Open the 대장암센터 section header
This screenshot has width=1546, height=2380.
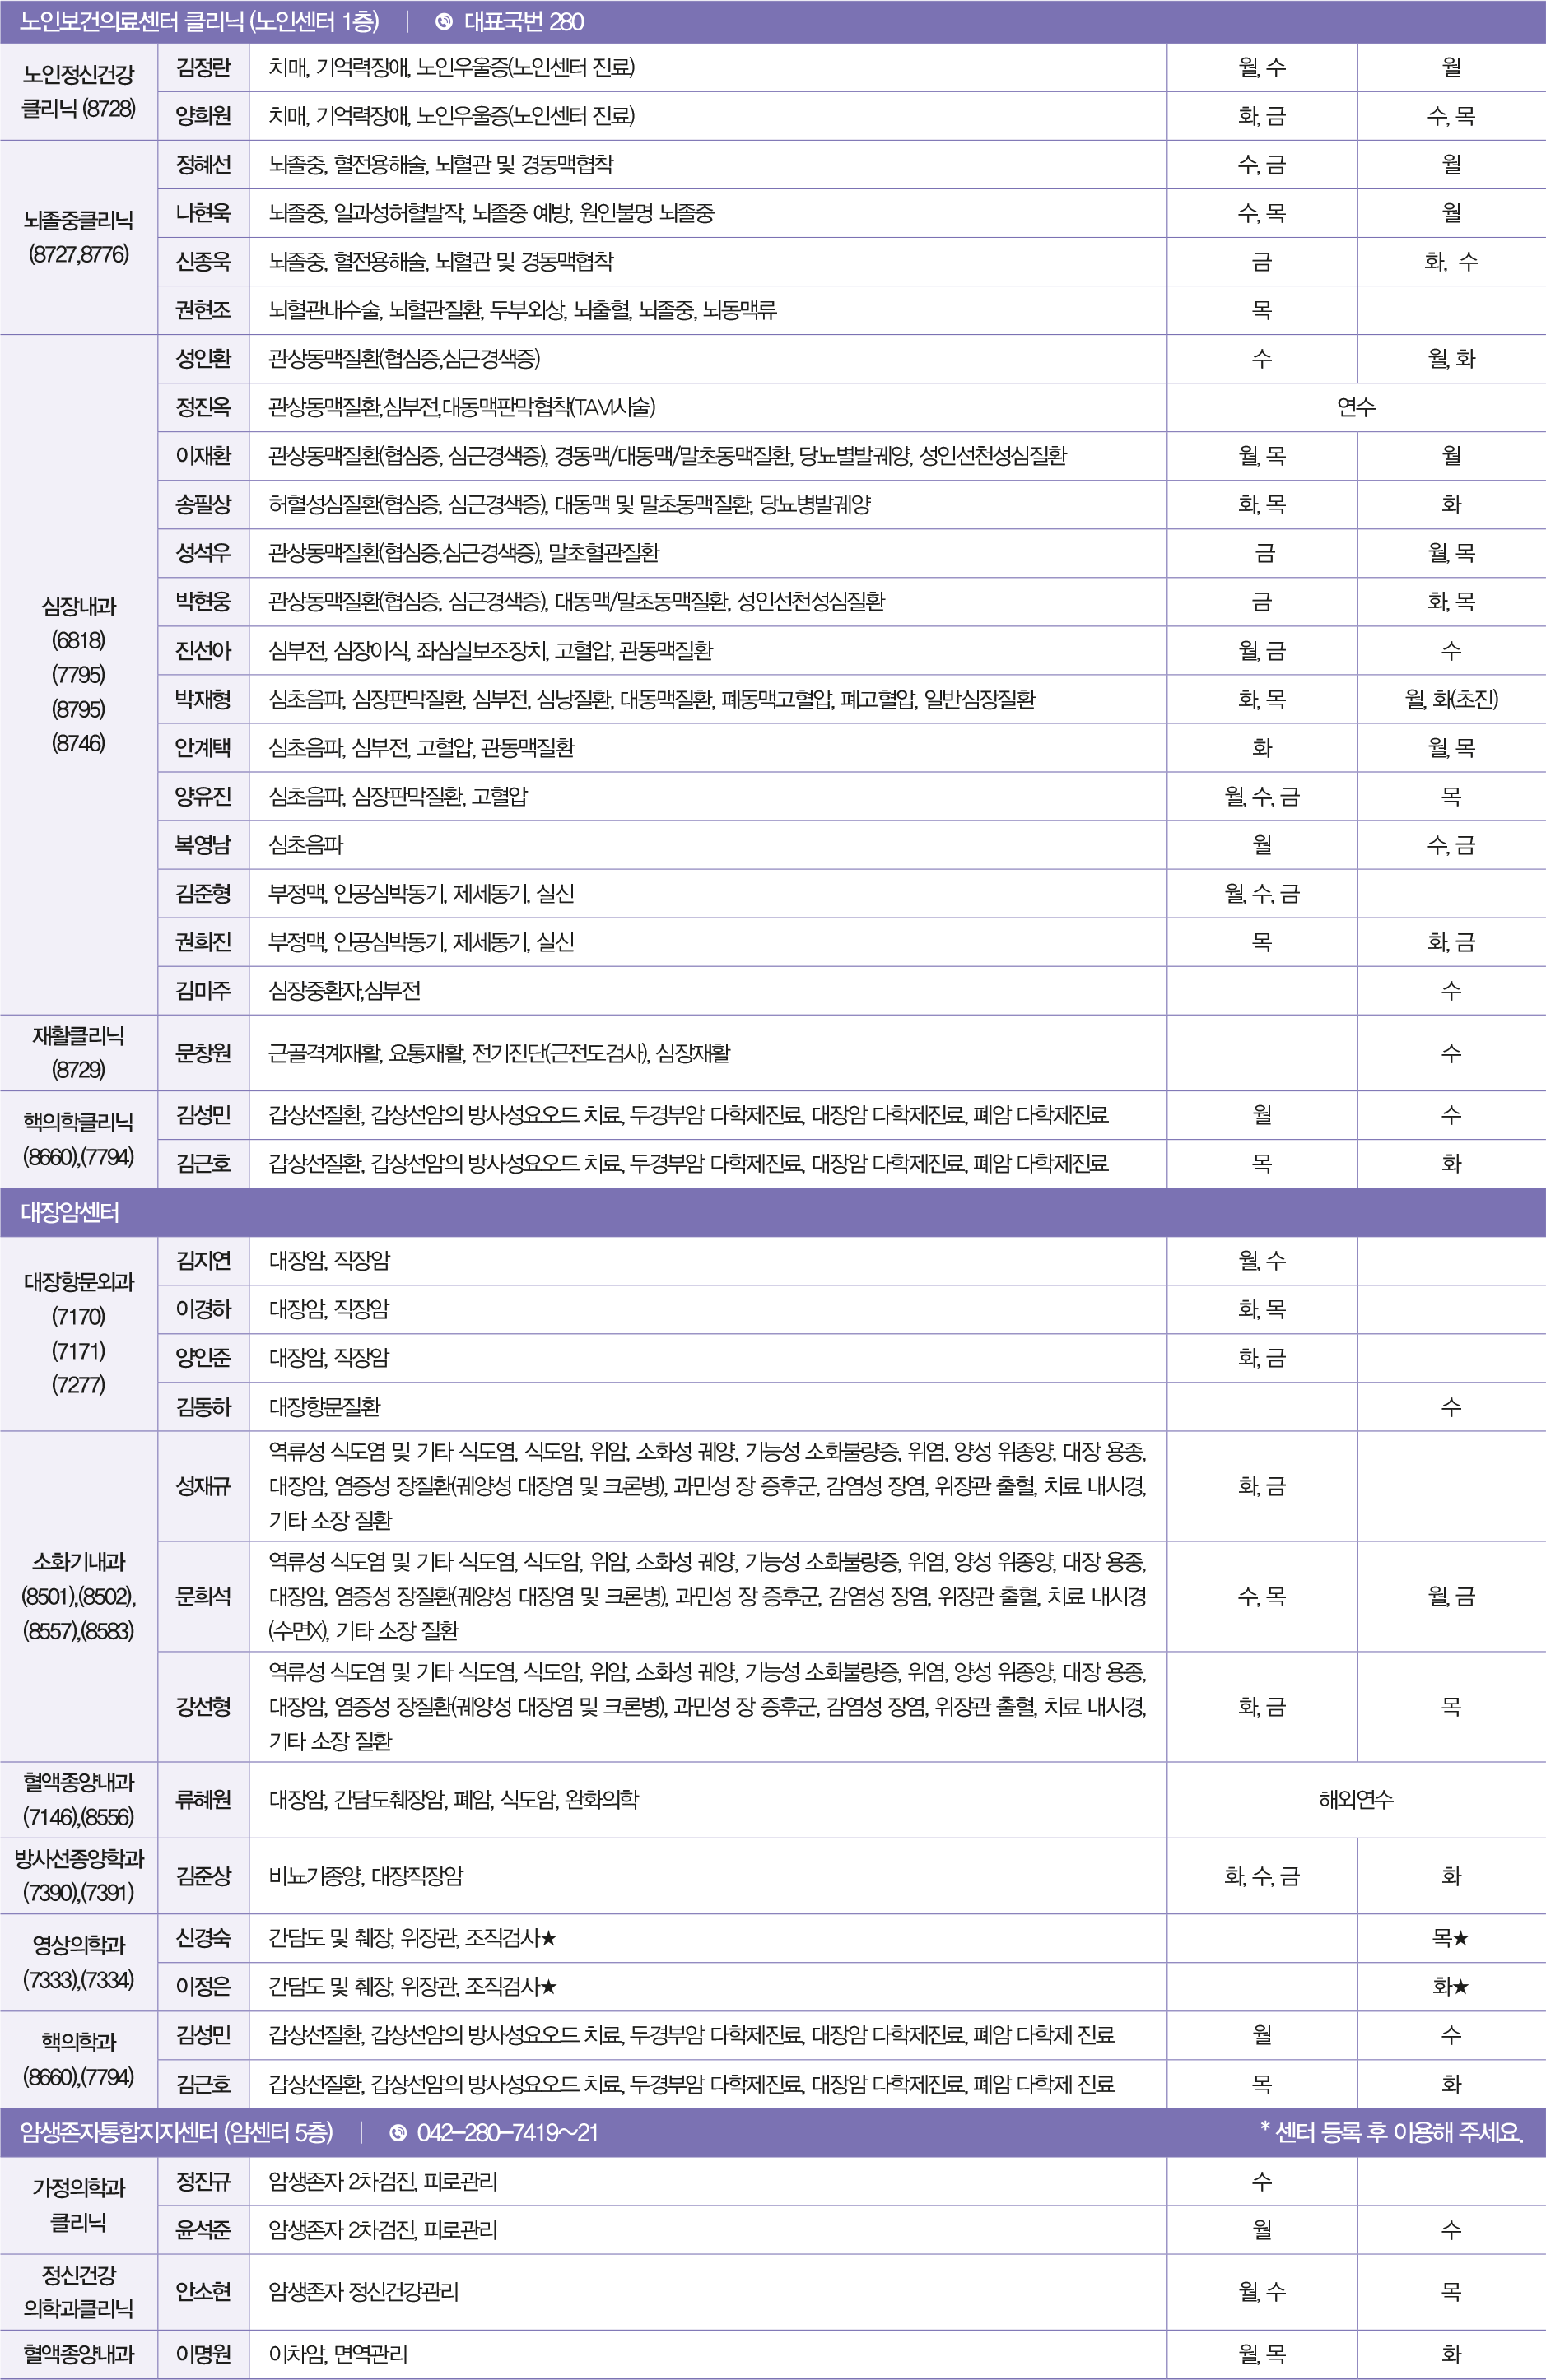tap(70, 1213)
